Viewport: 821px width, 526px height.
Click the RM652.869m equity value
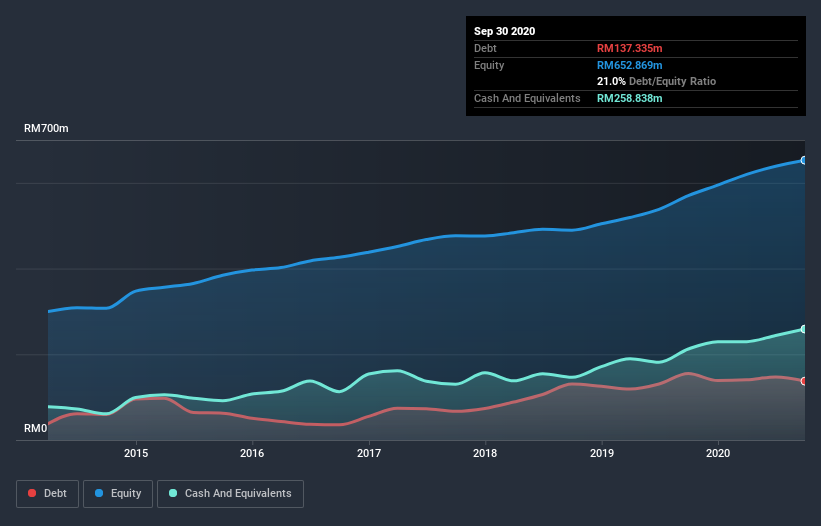coord(629,65)
